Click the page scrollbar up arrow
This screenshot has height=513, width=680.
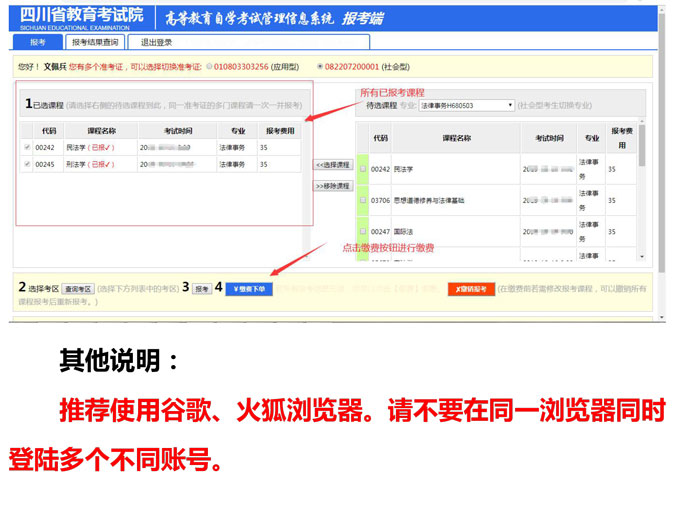662,11
